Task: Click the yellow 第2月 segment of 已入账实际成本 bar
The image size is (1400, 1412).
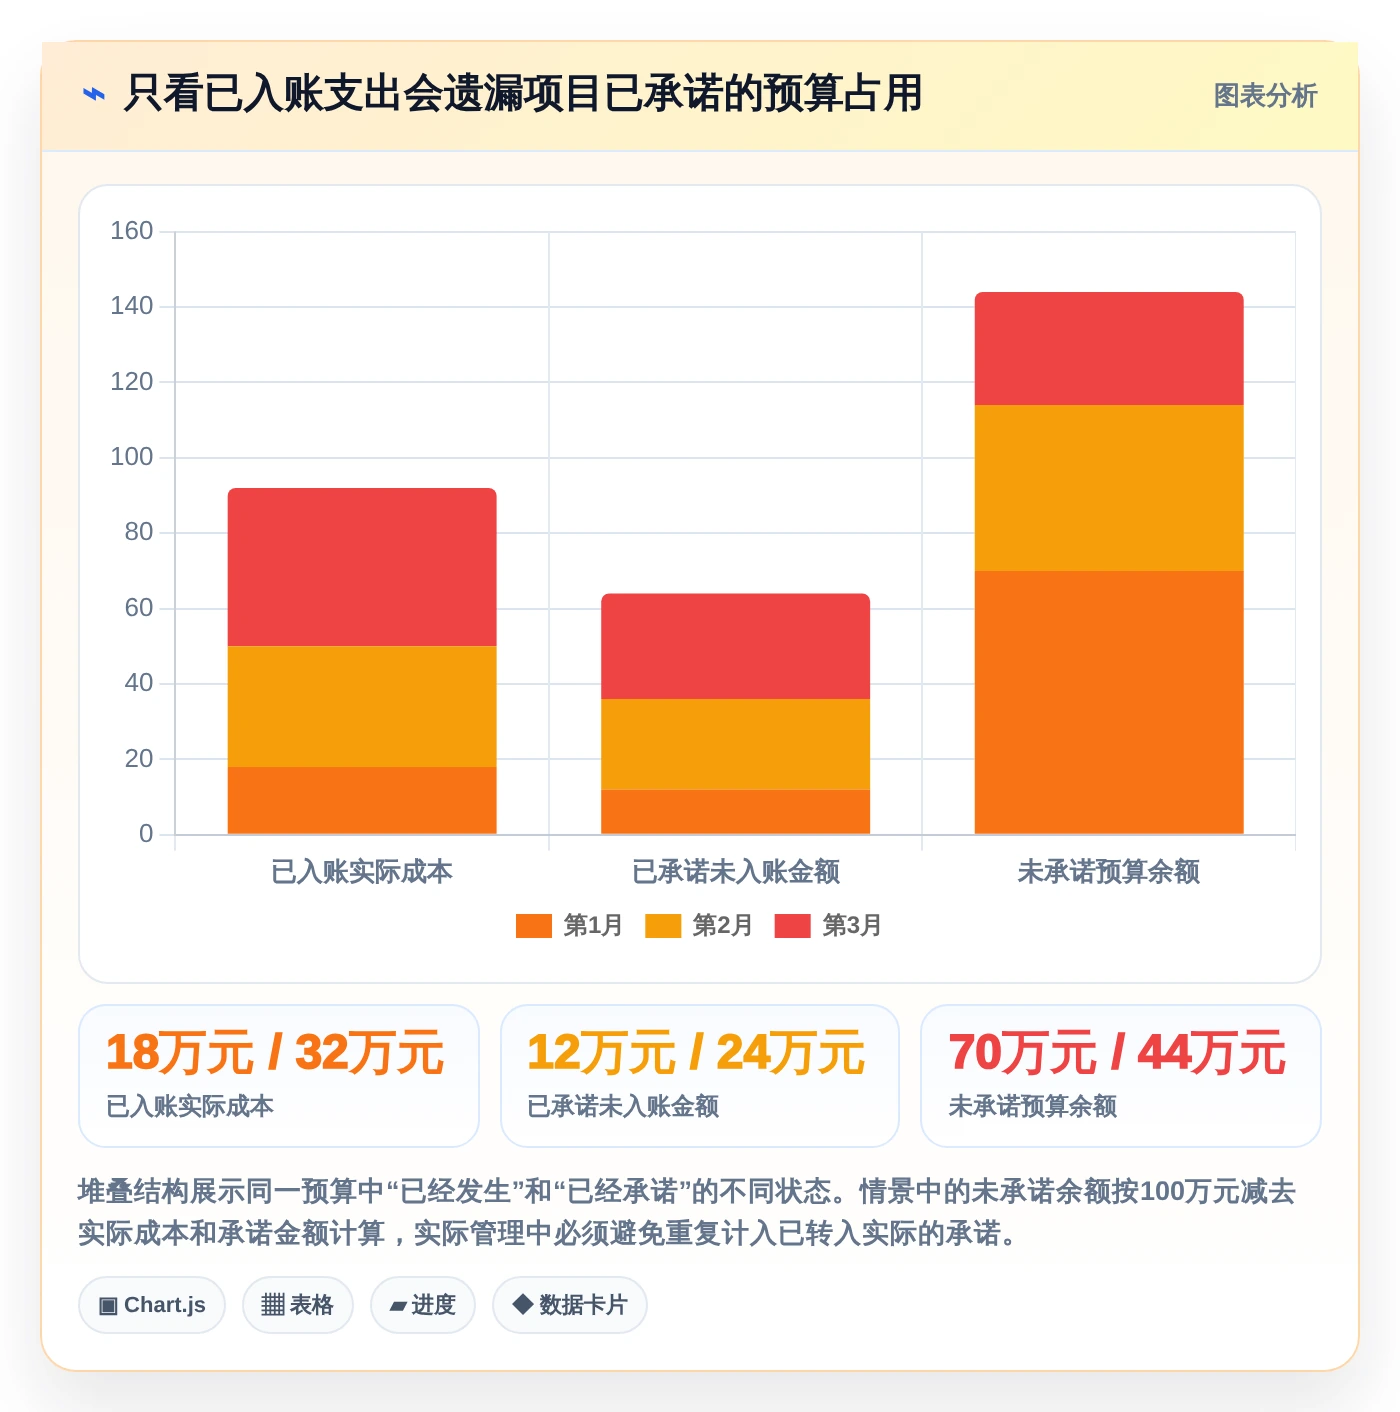Action: click(x=362, y=707)
